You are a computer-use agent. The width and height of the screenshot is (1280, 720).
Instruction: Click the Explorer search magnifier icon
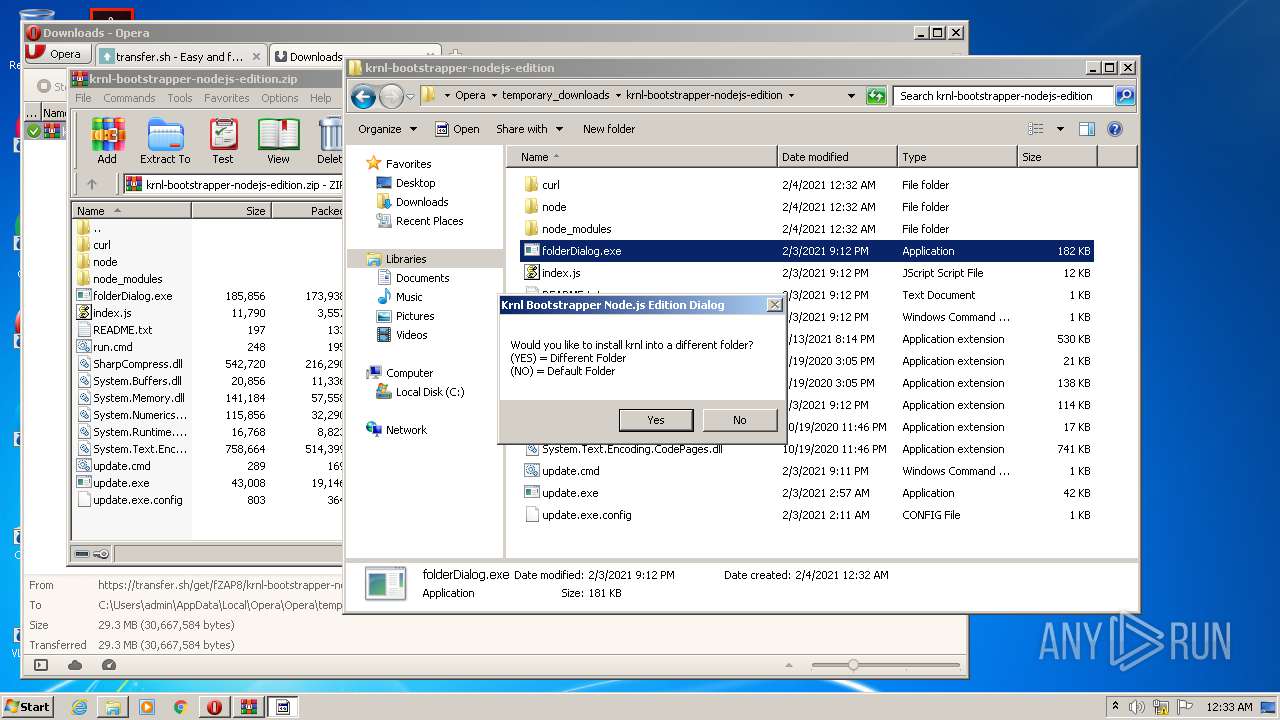pos(1125,96)
